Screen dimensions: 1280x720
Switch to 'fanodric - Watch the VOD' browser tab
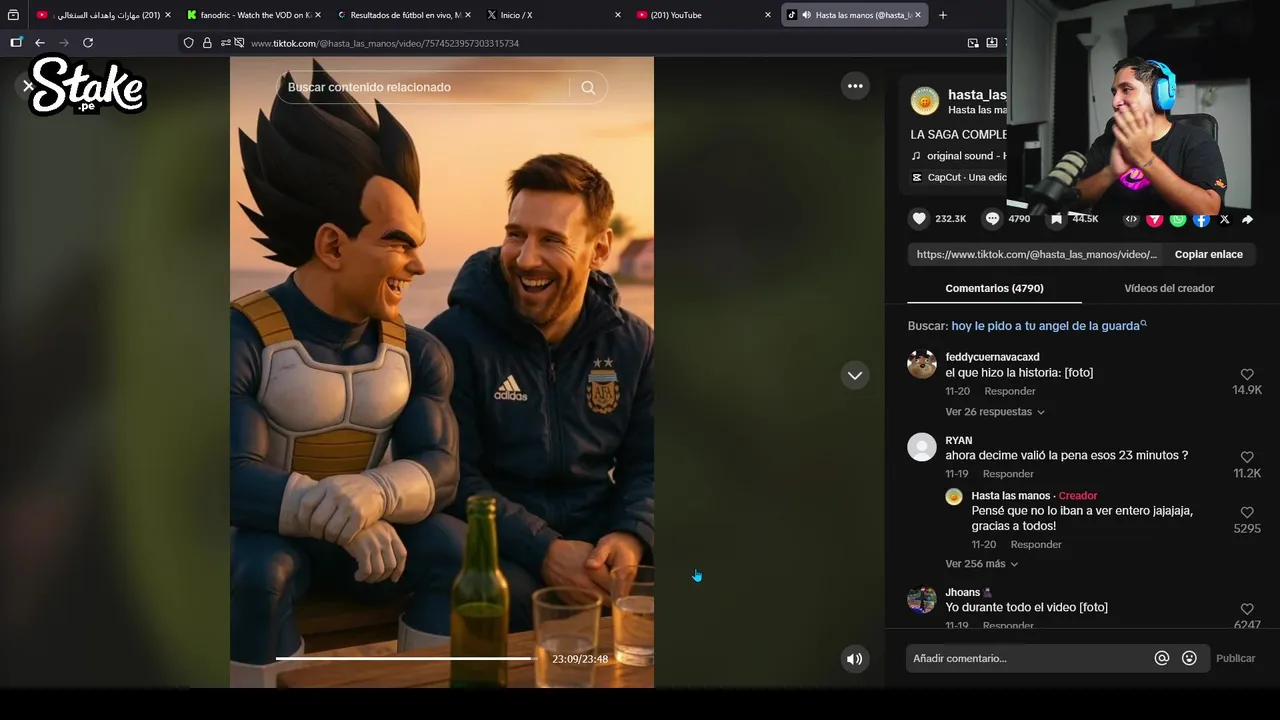coord(253,15)
